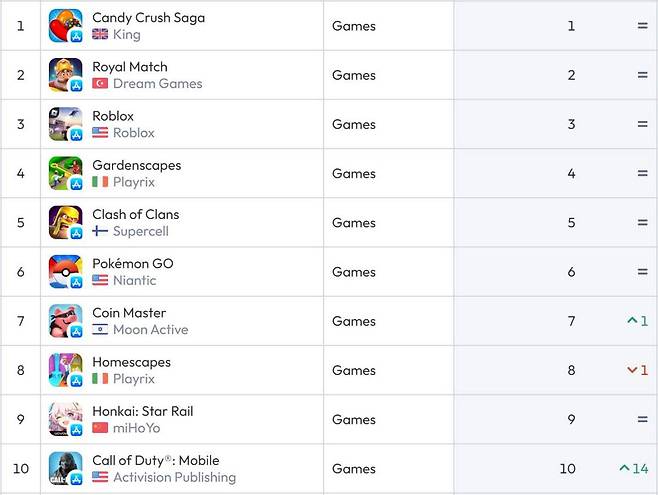The height and width of the screenshot is (495, 658).
Task: Click the Royal Match app icon
Action: coord(65,75)
